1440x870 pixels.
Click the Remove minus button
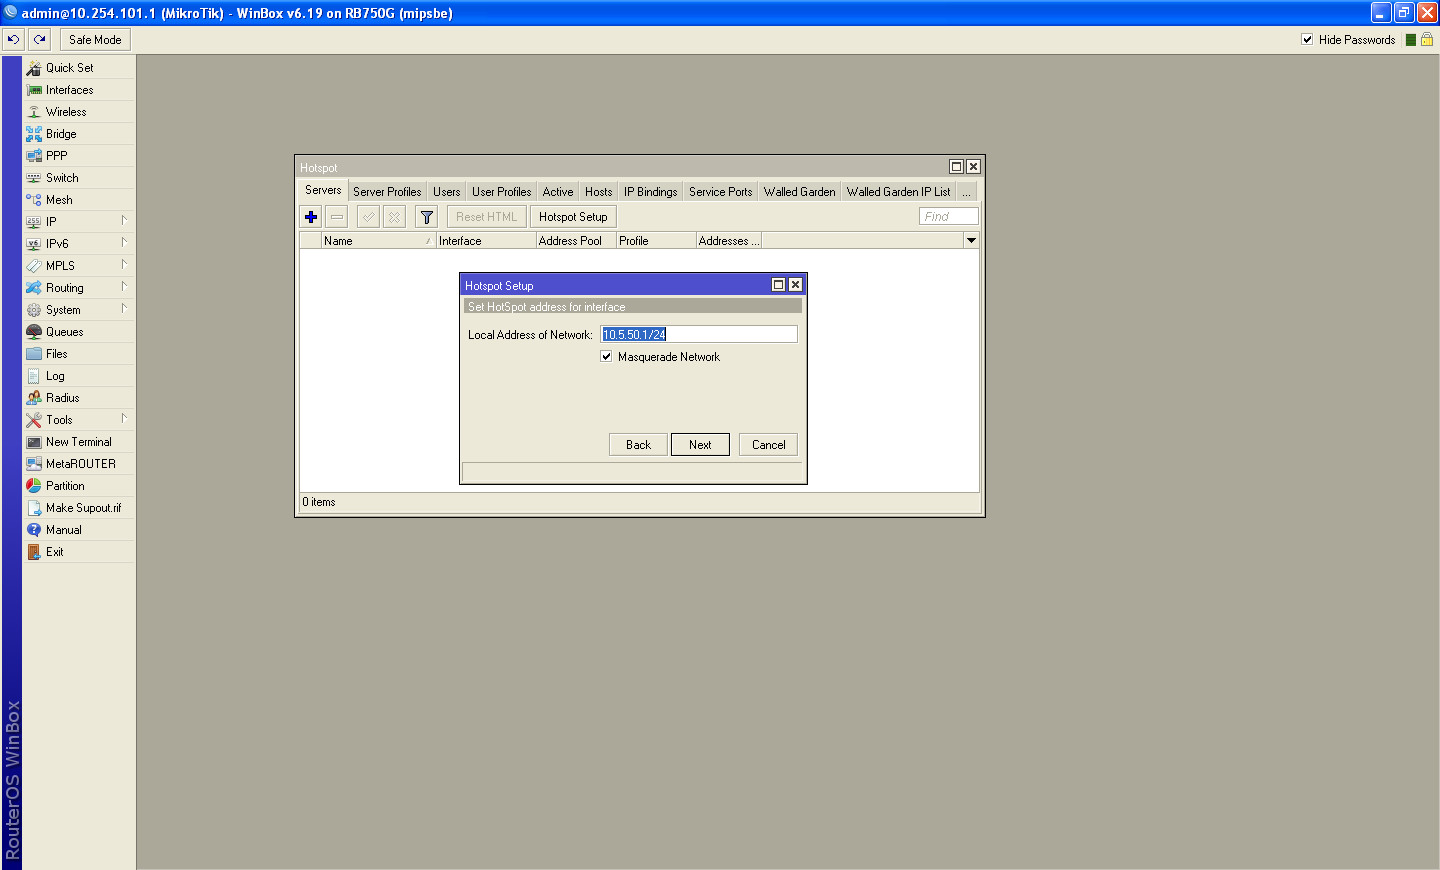tap(337, 217)
